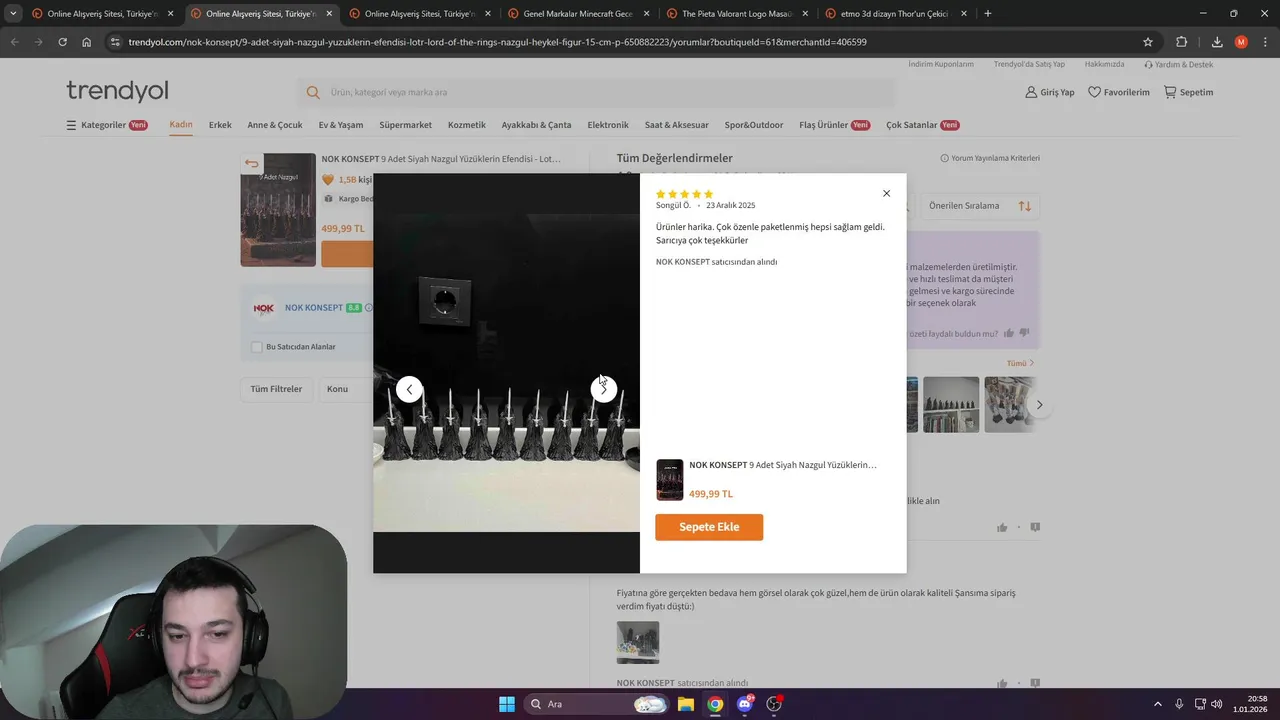Click the Trendyol logo
Screen dimensions: 1280x720
click(117, 91)
